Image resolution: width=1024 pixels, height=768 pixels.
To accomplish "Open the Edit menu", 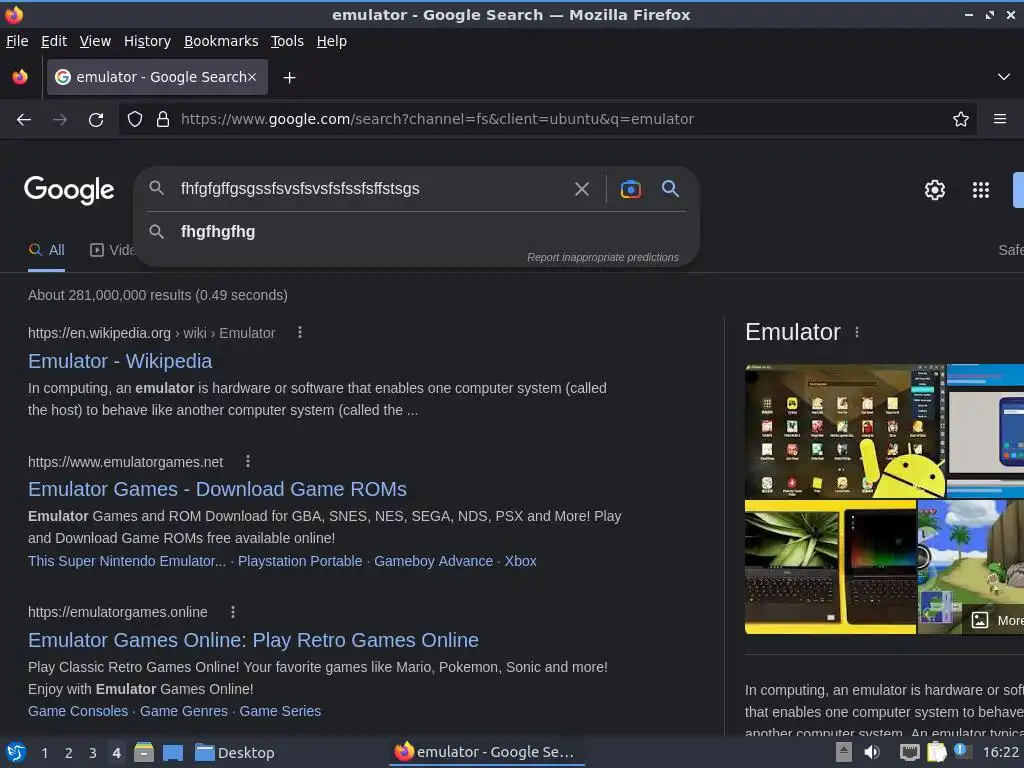I will coord(54,41).
